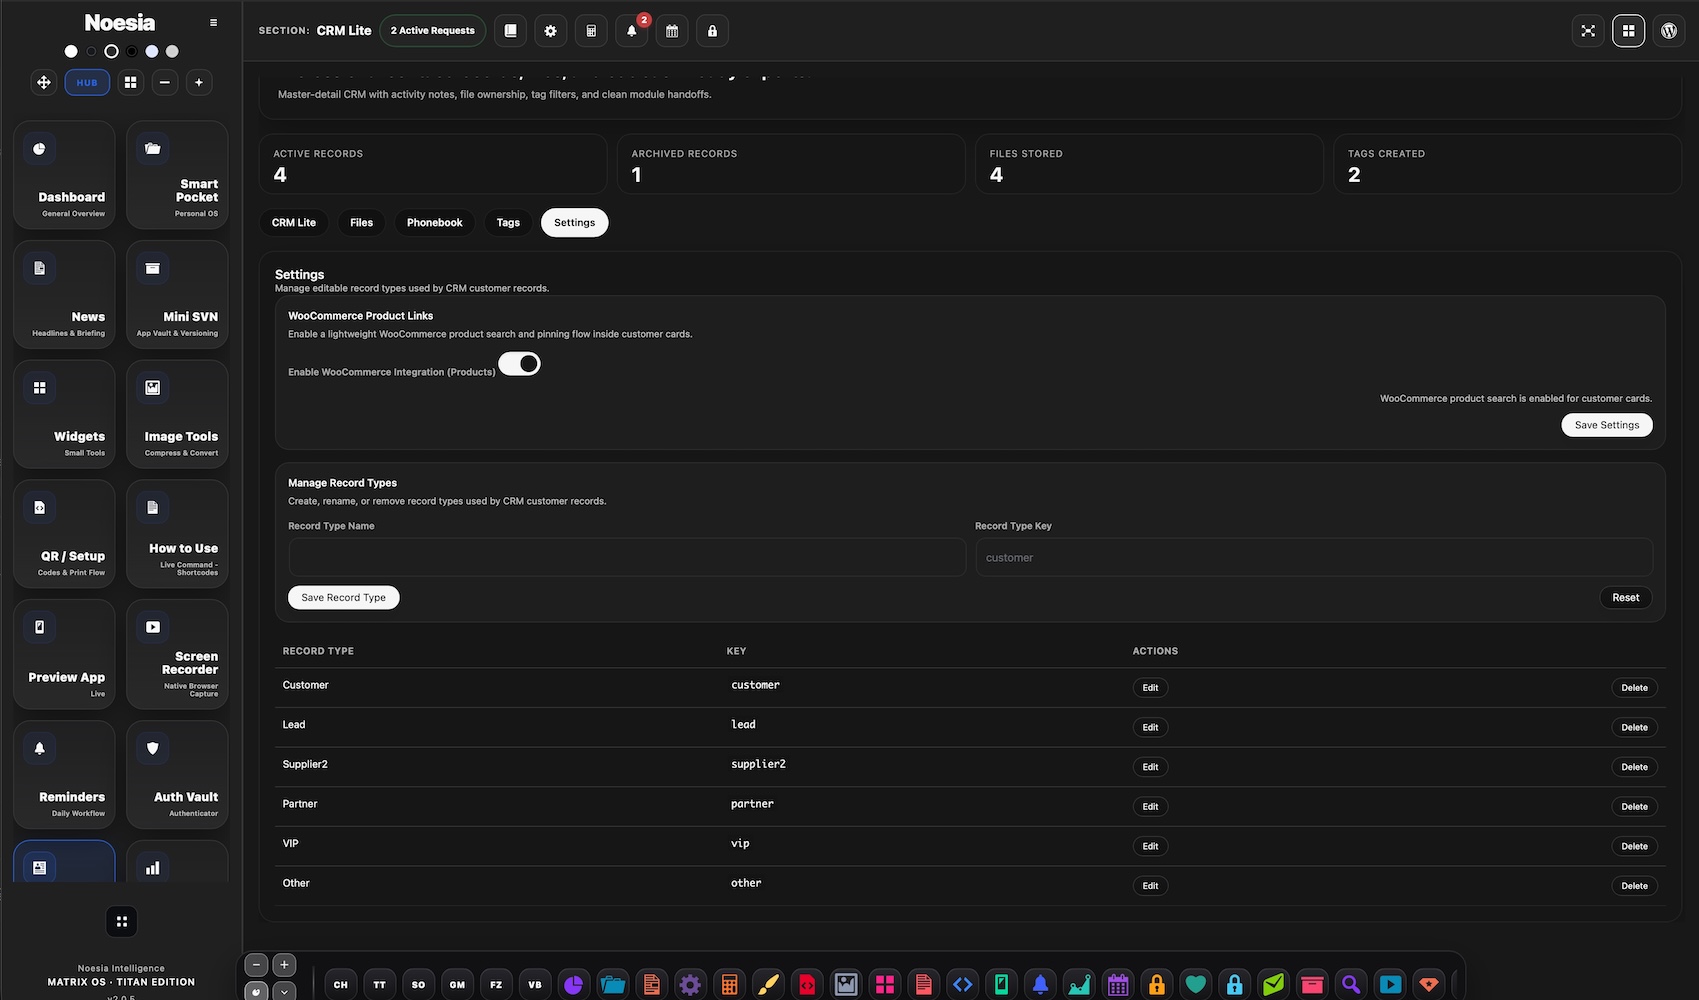Switch to the Tags tab

click(508, 223)
